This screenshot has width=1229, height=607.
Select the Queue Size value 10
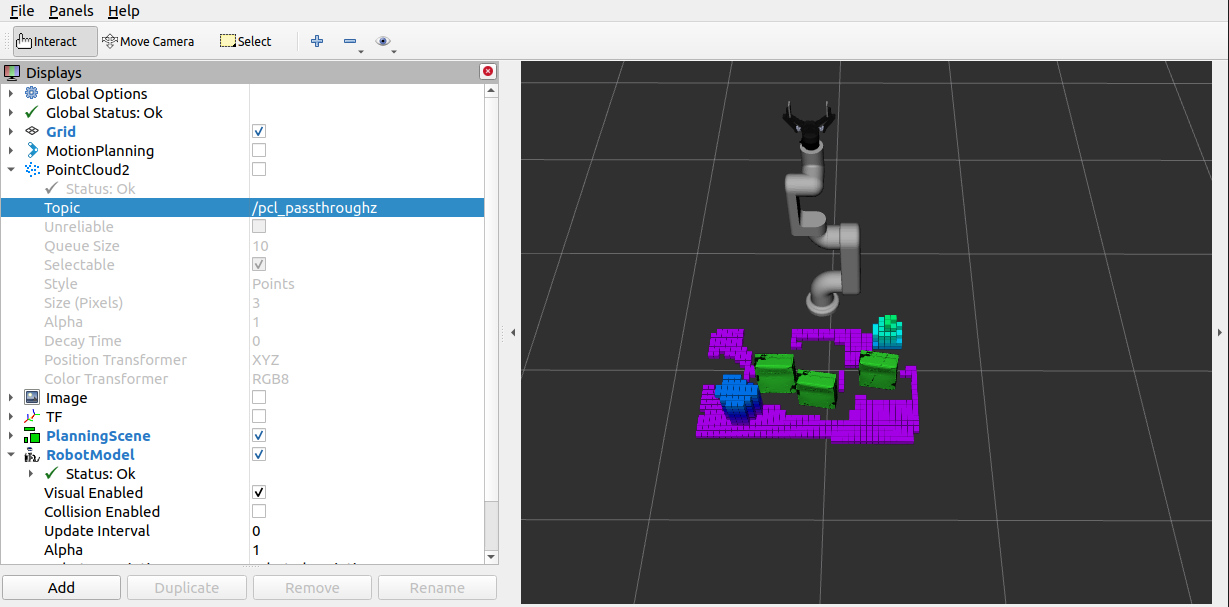pyautogui.click(x=260, y=245)
